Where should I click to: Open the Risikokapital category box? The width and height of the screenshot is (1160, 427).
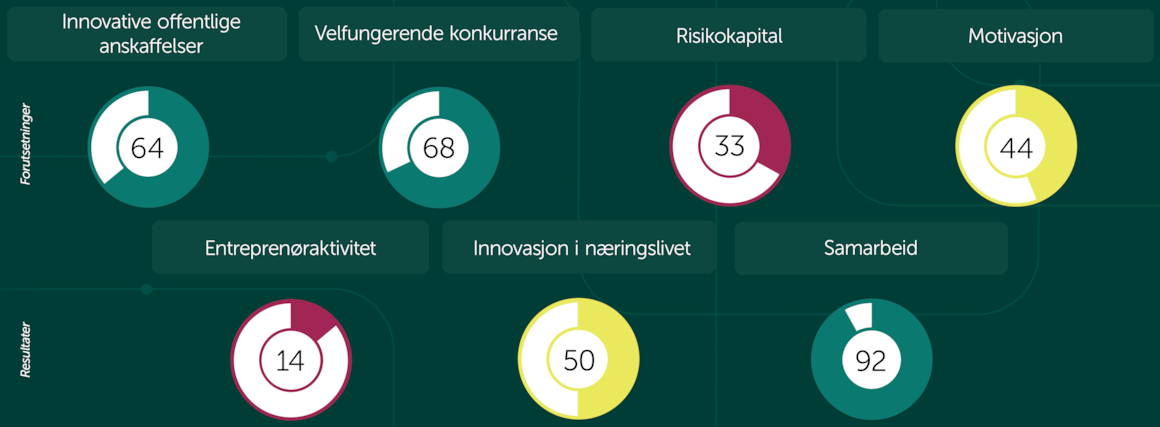[x=729, y=34]
